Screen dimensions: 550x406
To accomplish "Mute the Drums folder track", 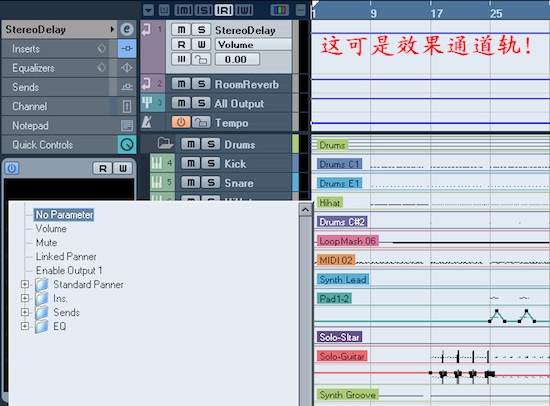I will click(x=191, y=144).
